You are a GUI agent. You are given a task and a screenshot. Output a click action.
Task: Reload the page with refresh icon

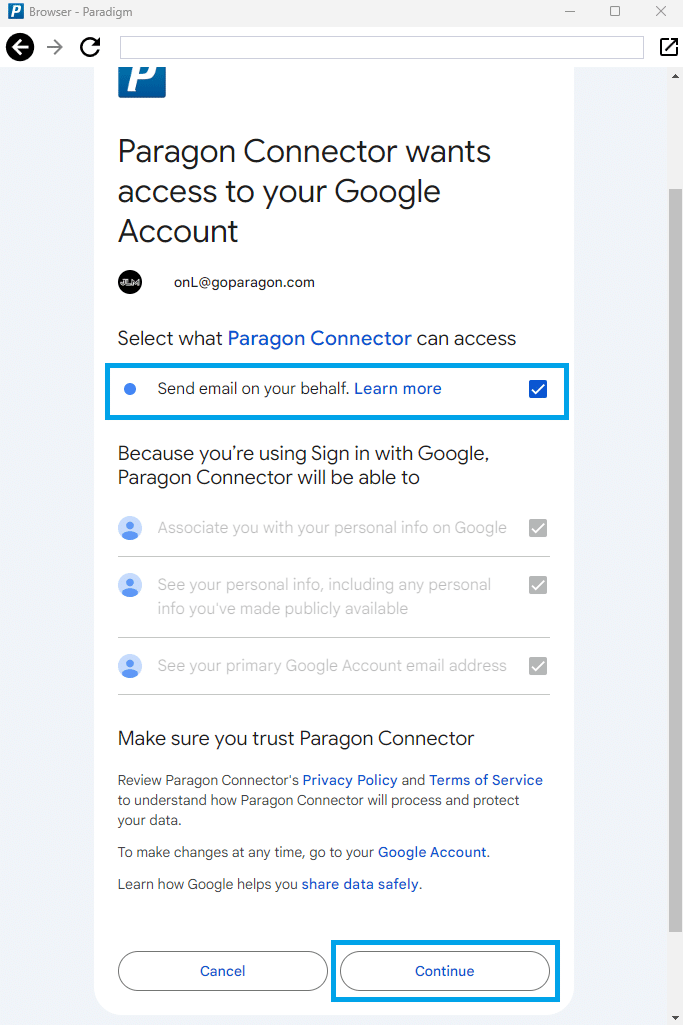(90, 47)
